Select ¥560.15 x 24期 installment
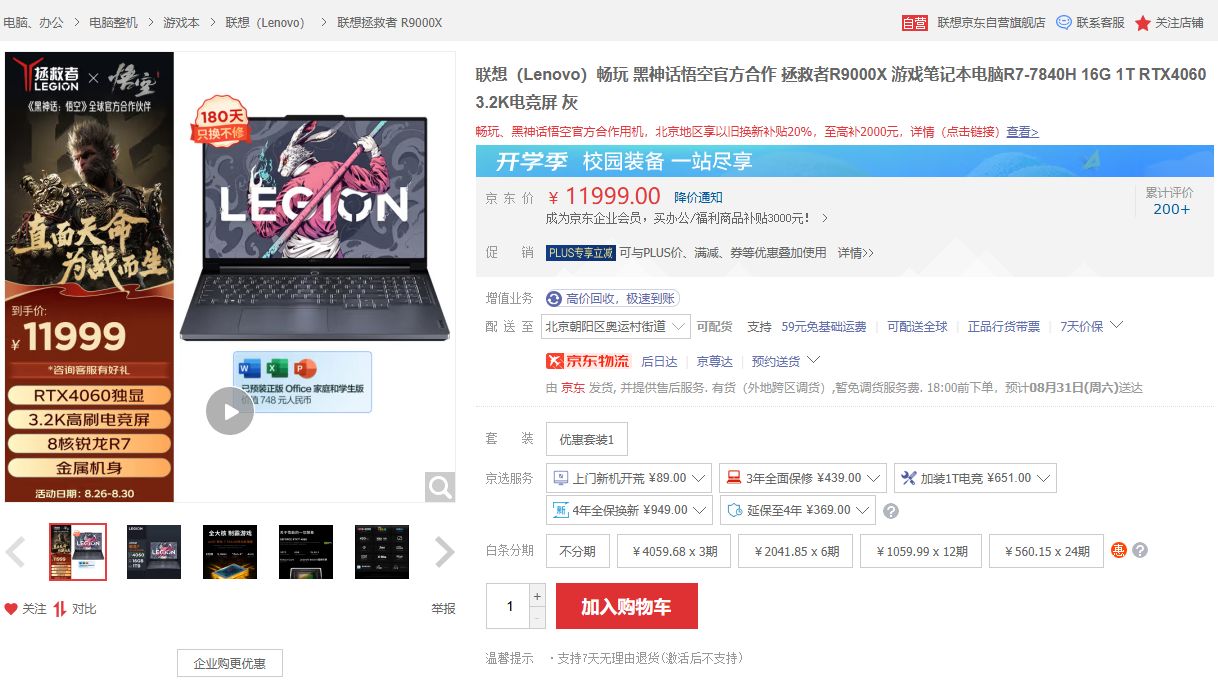 [x=1047, y=551]
